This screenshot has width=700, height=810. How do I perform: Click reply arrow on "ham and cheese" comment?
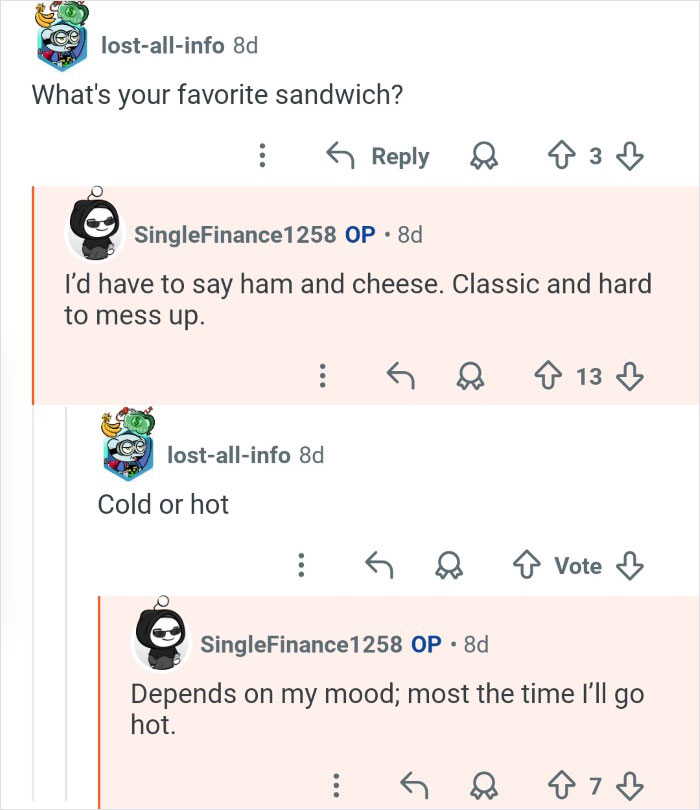click(402, 376)
